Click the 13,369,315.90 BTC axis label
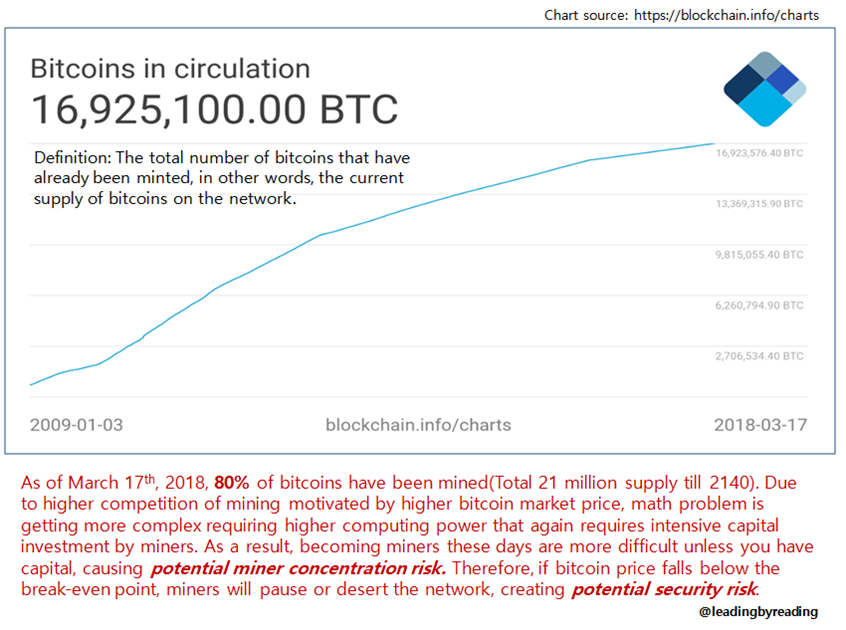 (x=759, y=203)
